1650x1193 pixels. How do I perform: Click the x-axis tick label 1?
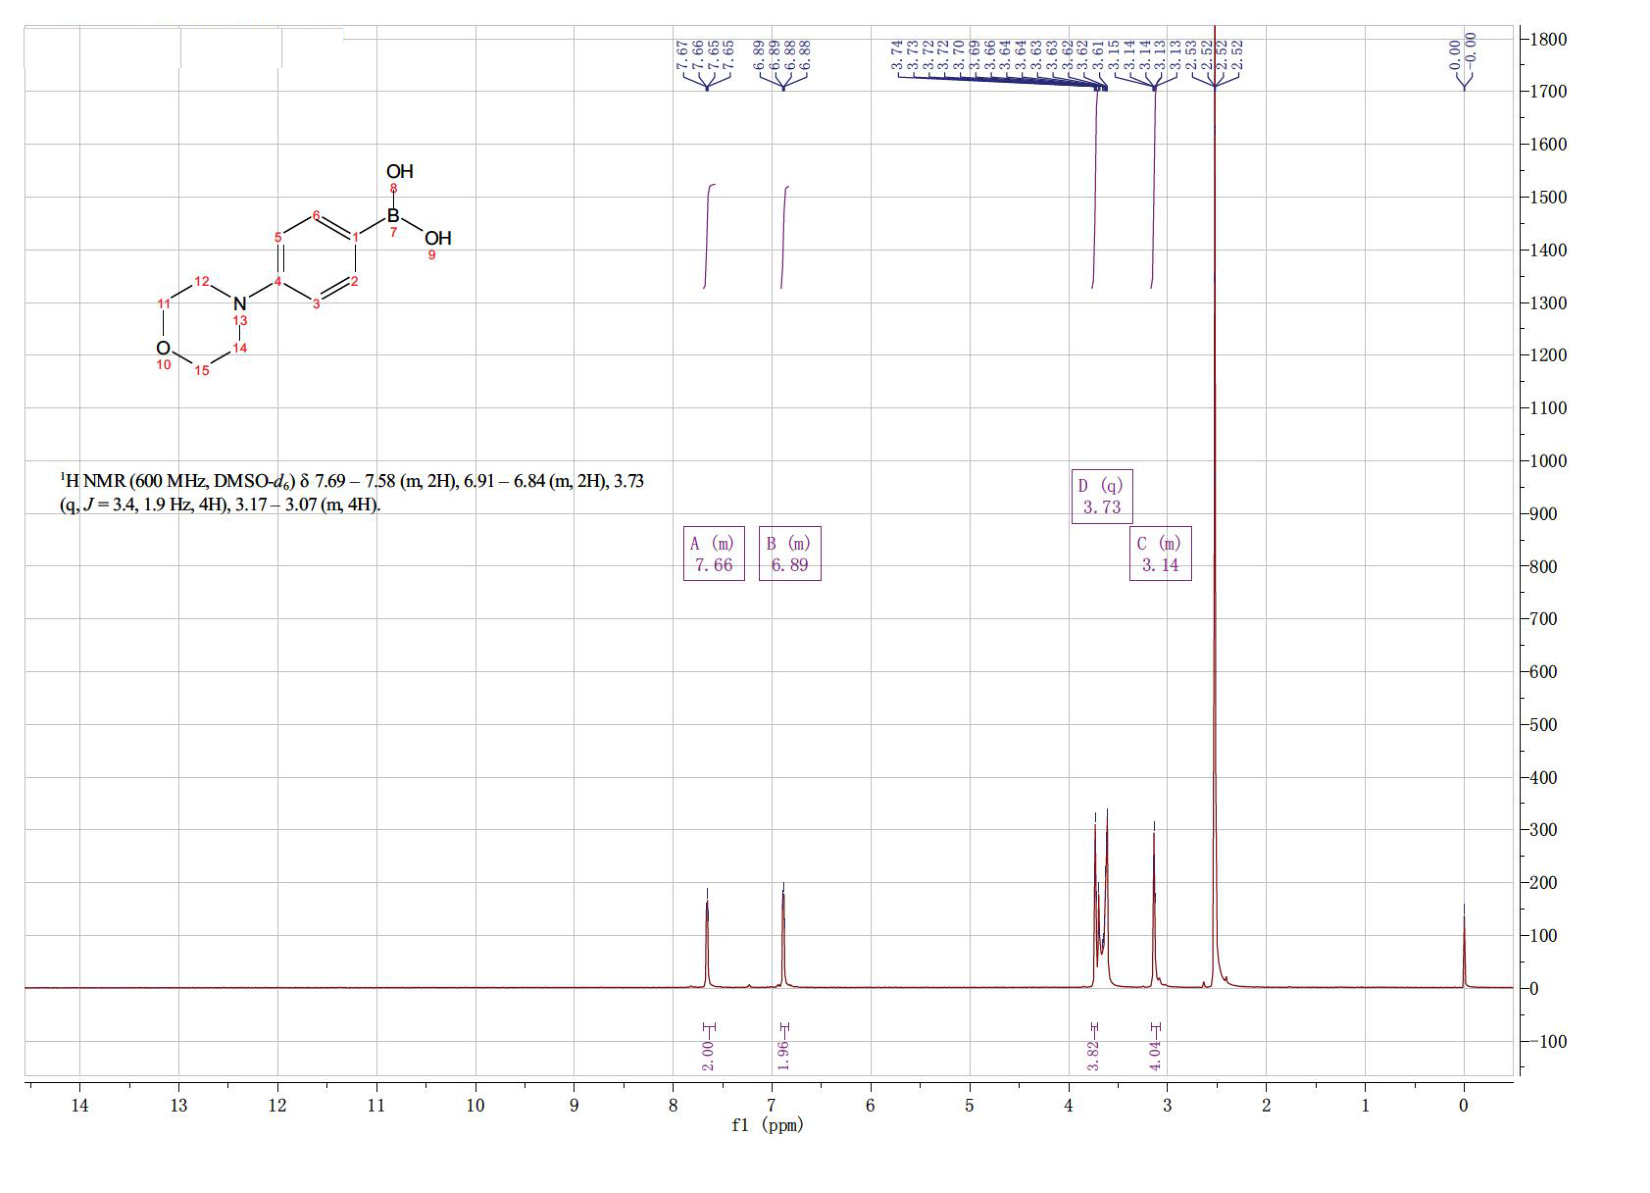coord(1365,1105)
